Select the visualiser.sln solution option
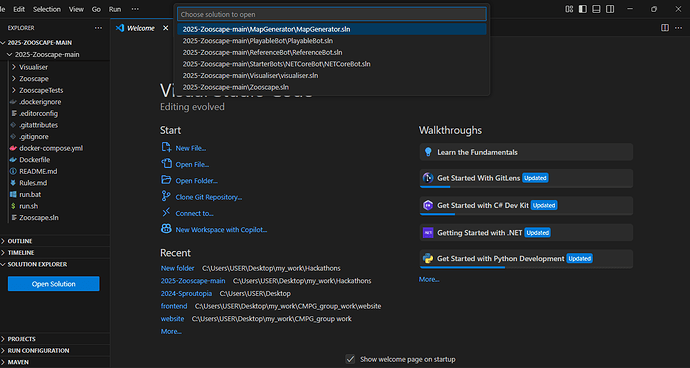 (332, 76)
